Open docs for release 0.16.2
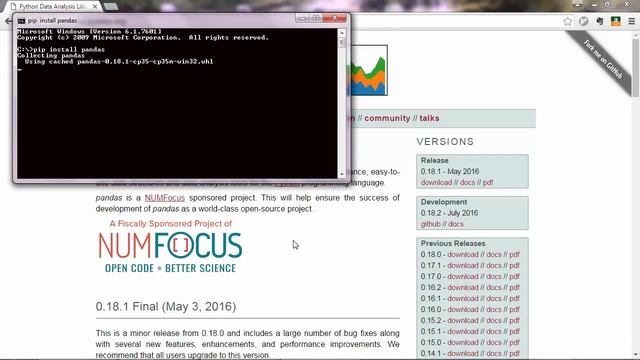This screenshot has height=360, width=640. pos(494,287)
